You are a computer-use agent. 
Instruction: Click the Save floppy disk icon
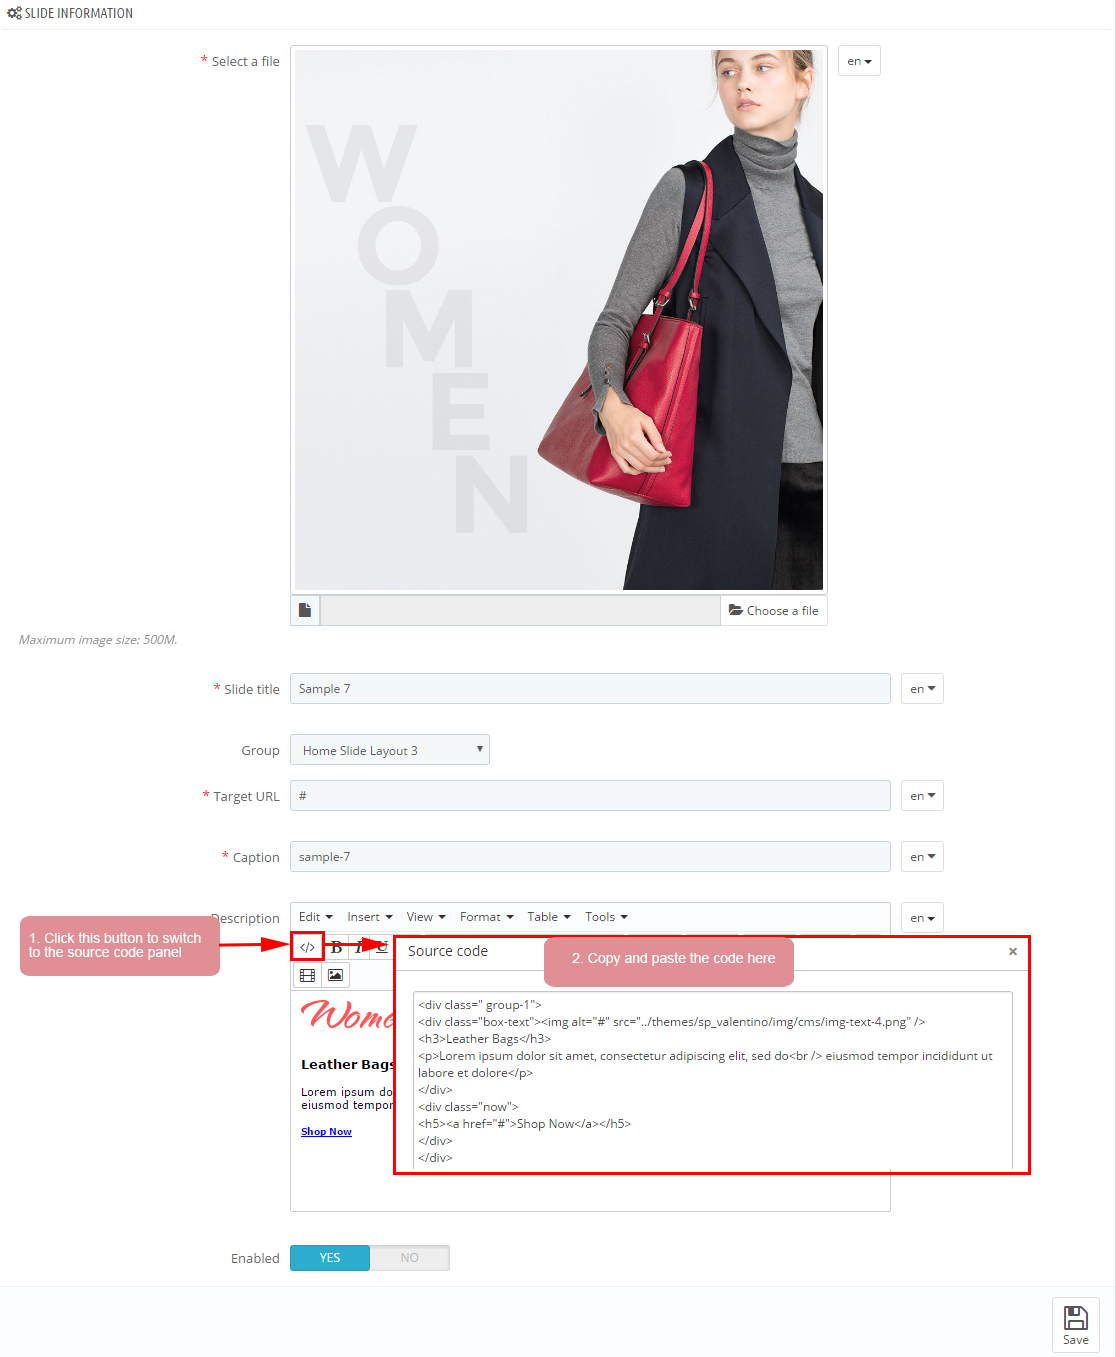tap(1076, 1318)
